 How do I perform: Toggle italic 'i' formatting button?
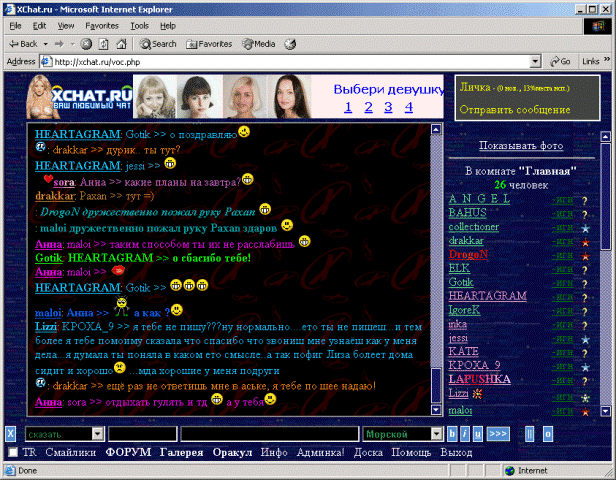465,434
